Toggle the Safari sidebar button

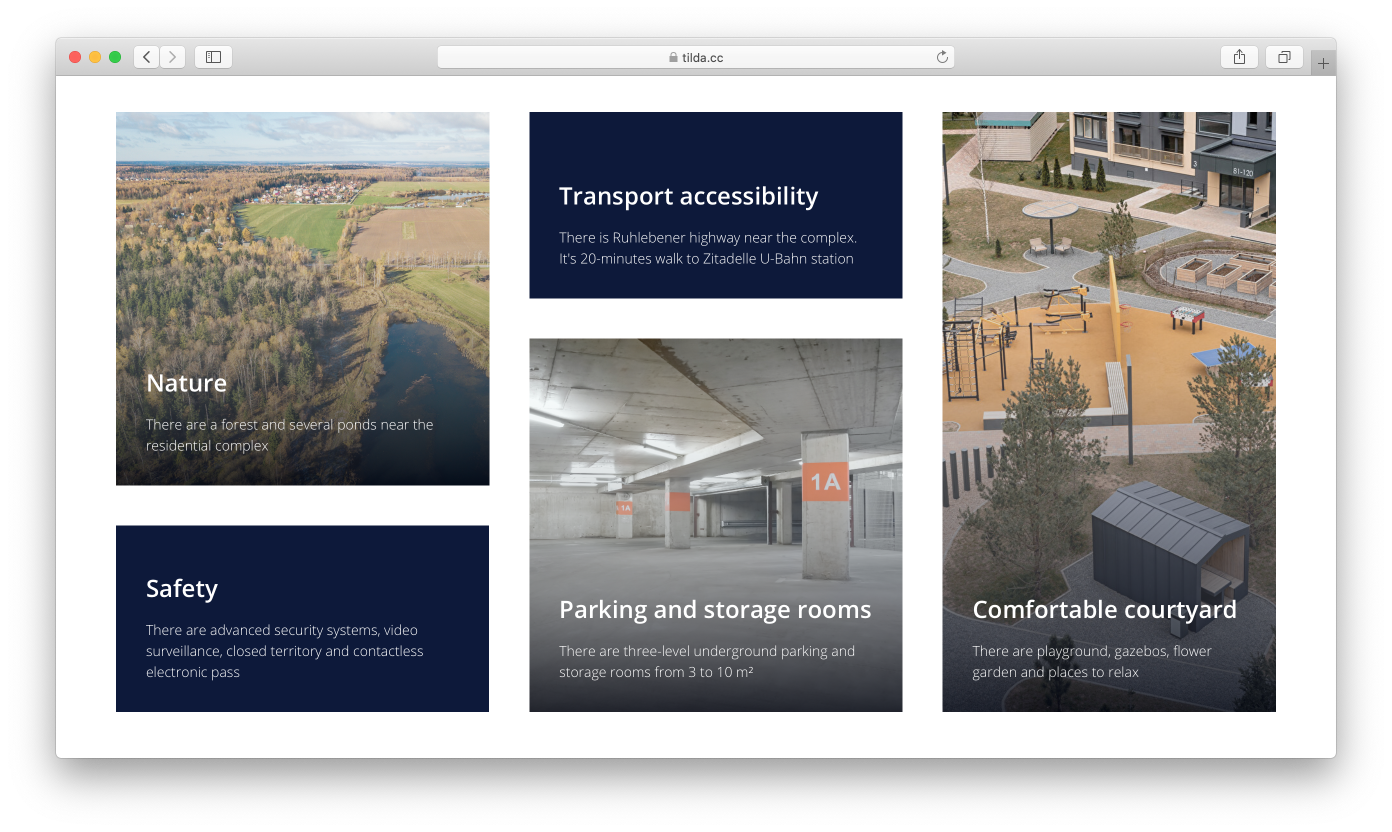point(213,57)
